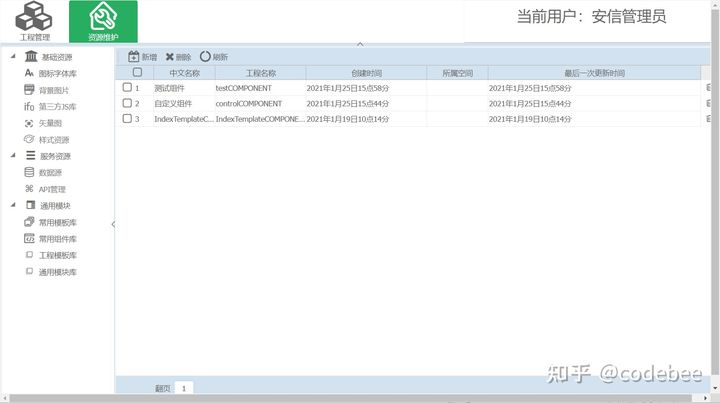This screenshot has height=403, width=720.
Task: Click the bottom scrollbar left arrow
Action: pos(4,398)
